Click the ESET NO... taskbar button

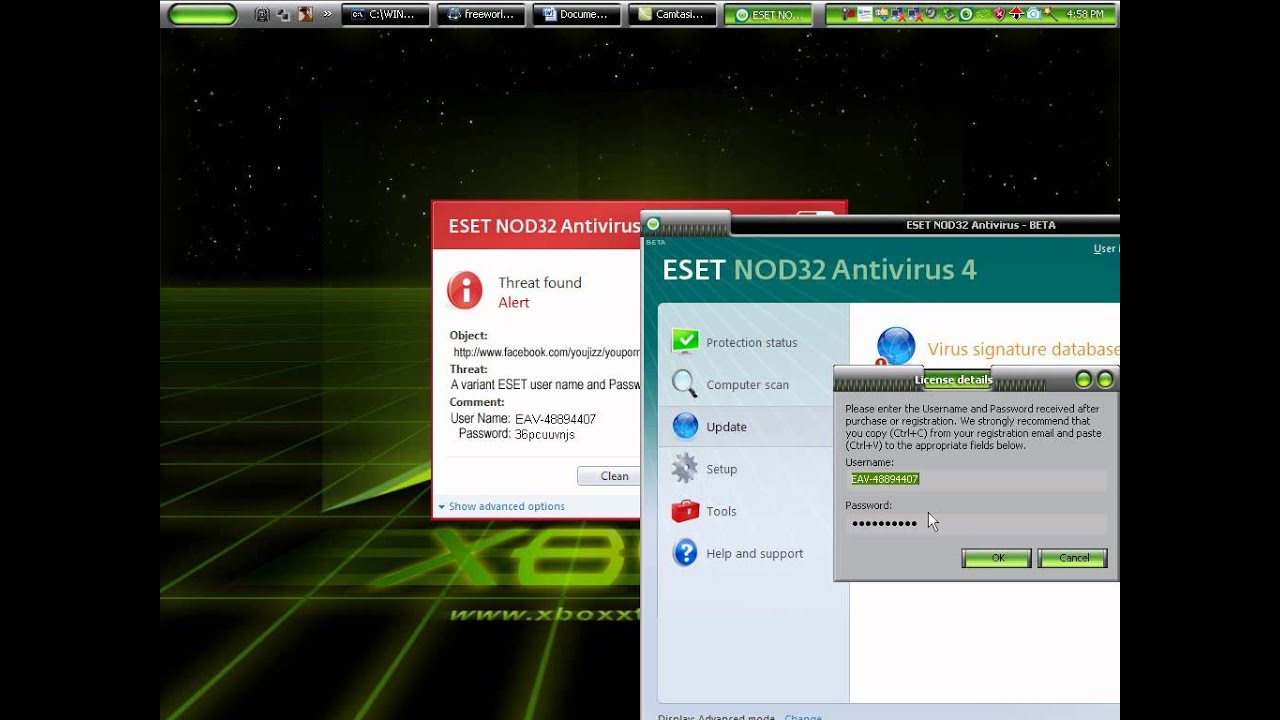tap(768, 14)
